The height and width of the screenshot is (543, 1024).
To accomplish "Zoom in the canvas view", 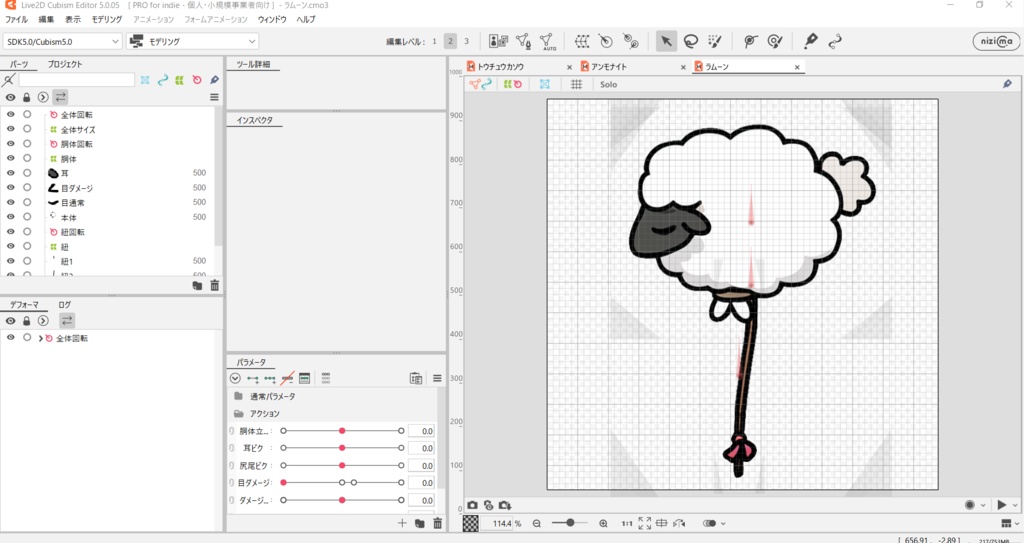I will pyautogui.click(x=603, y=523).
